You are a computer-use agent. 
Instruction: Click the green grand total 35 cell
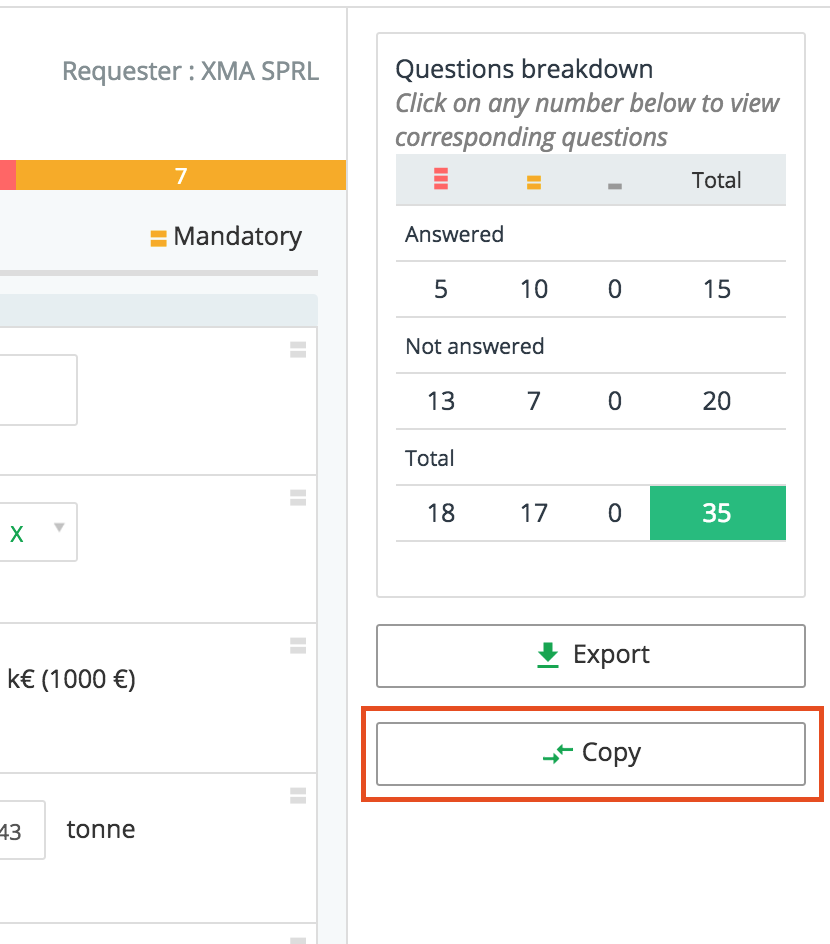pyautogui.click(x=717, y=513)
